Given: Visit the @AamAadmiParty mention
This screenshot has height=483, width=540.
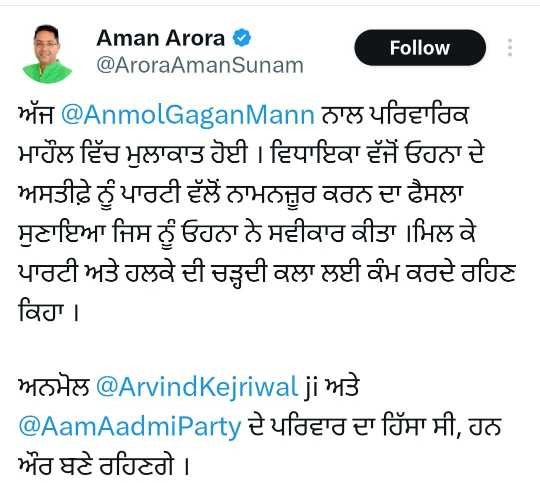Looking at the screenshot, I should click(x=130, y=427).
